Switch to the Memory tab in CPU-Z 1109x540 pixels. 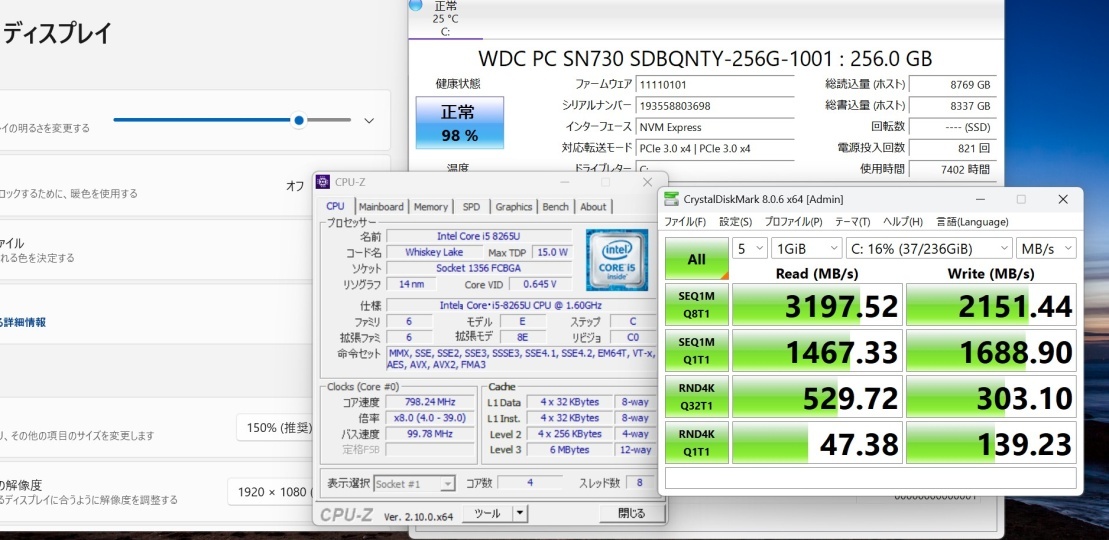[x=431, y=207]
